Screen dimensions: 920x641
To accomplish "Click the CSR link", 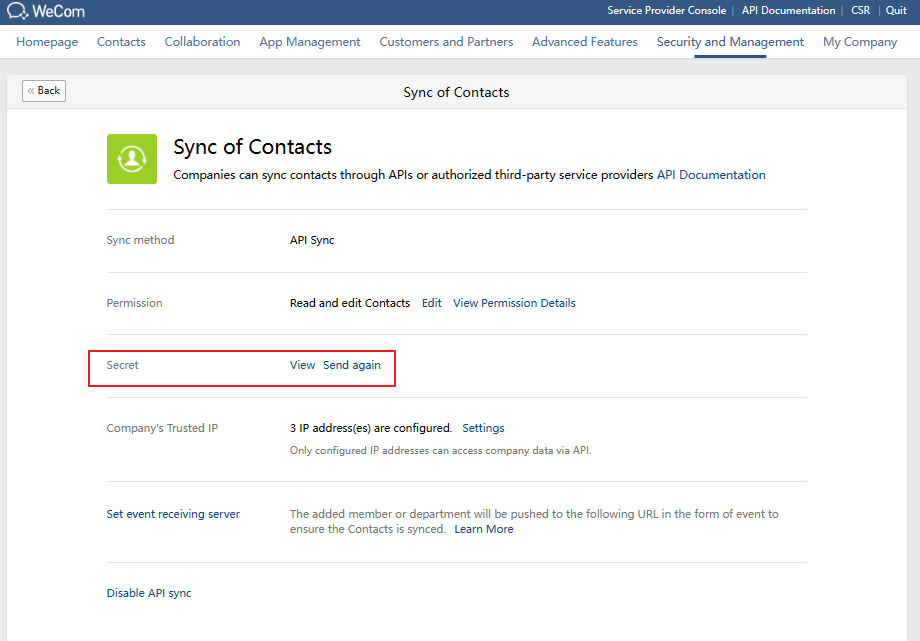I will coord(860,11).
